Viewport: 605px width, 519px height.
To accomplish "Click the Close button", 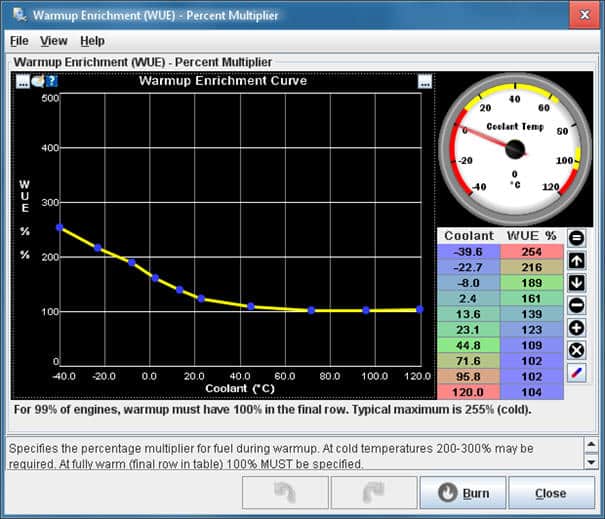I will pos(550,493).
